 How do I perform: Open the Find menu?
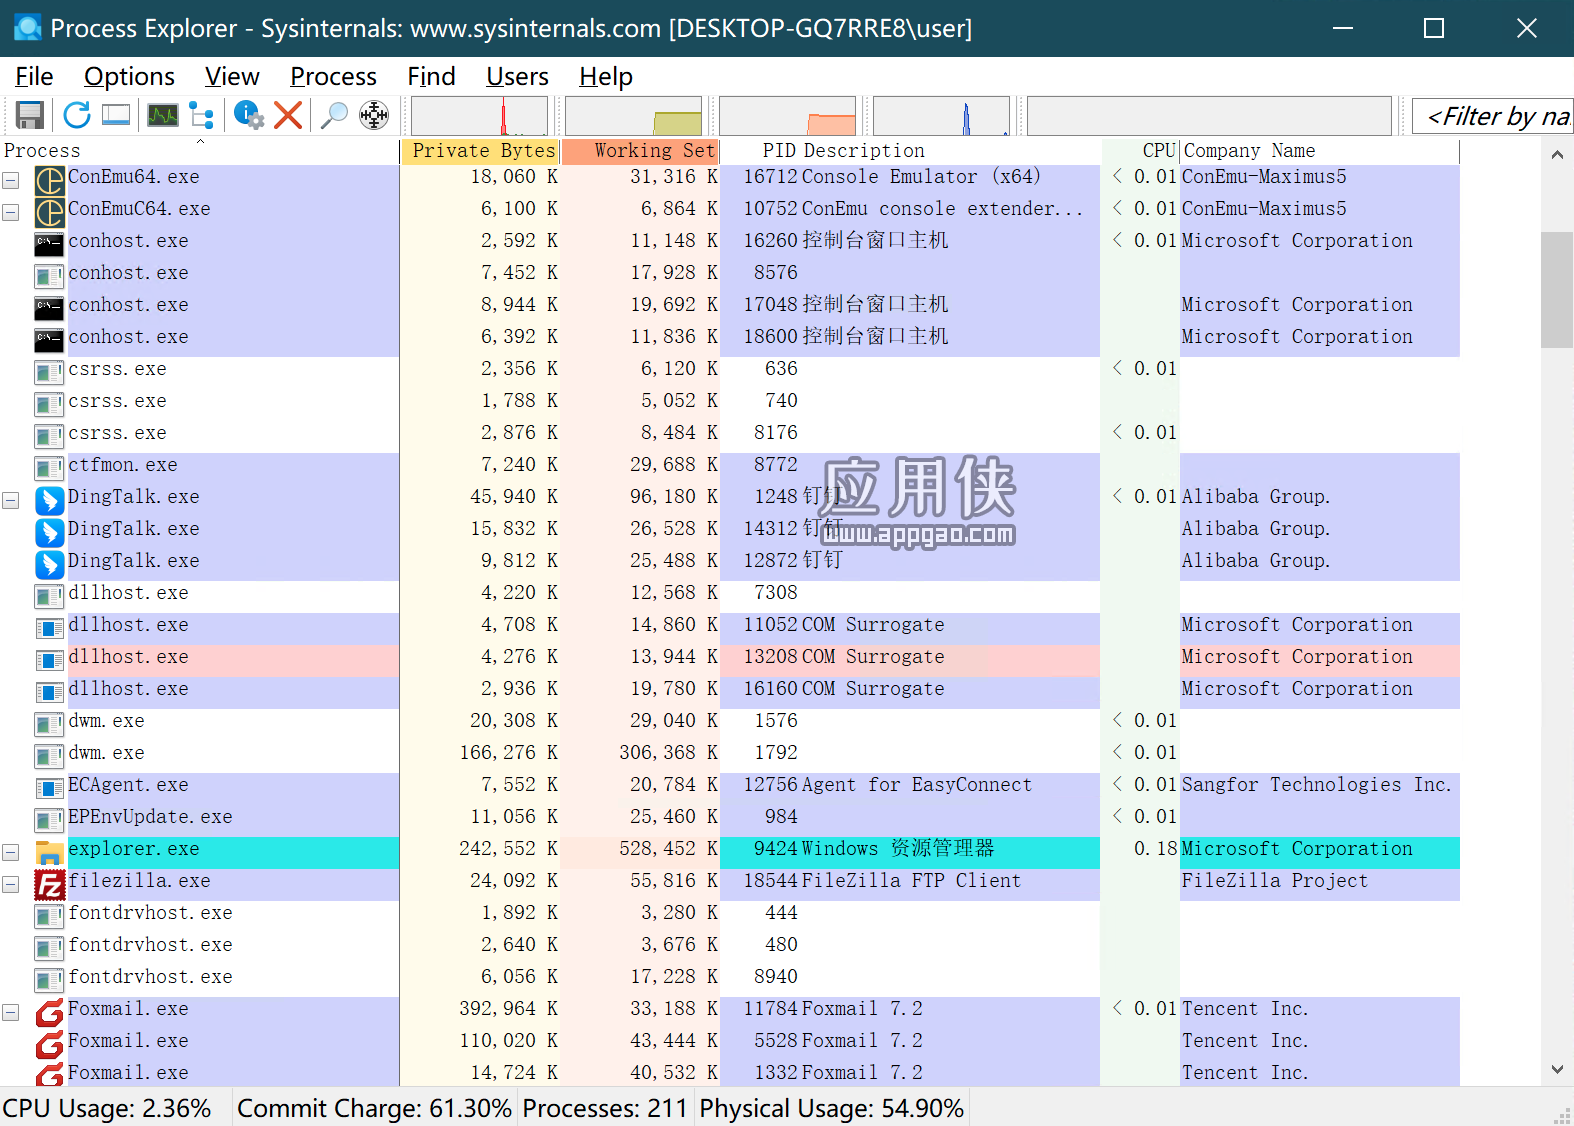point(431,76)
